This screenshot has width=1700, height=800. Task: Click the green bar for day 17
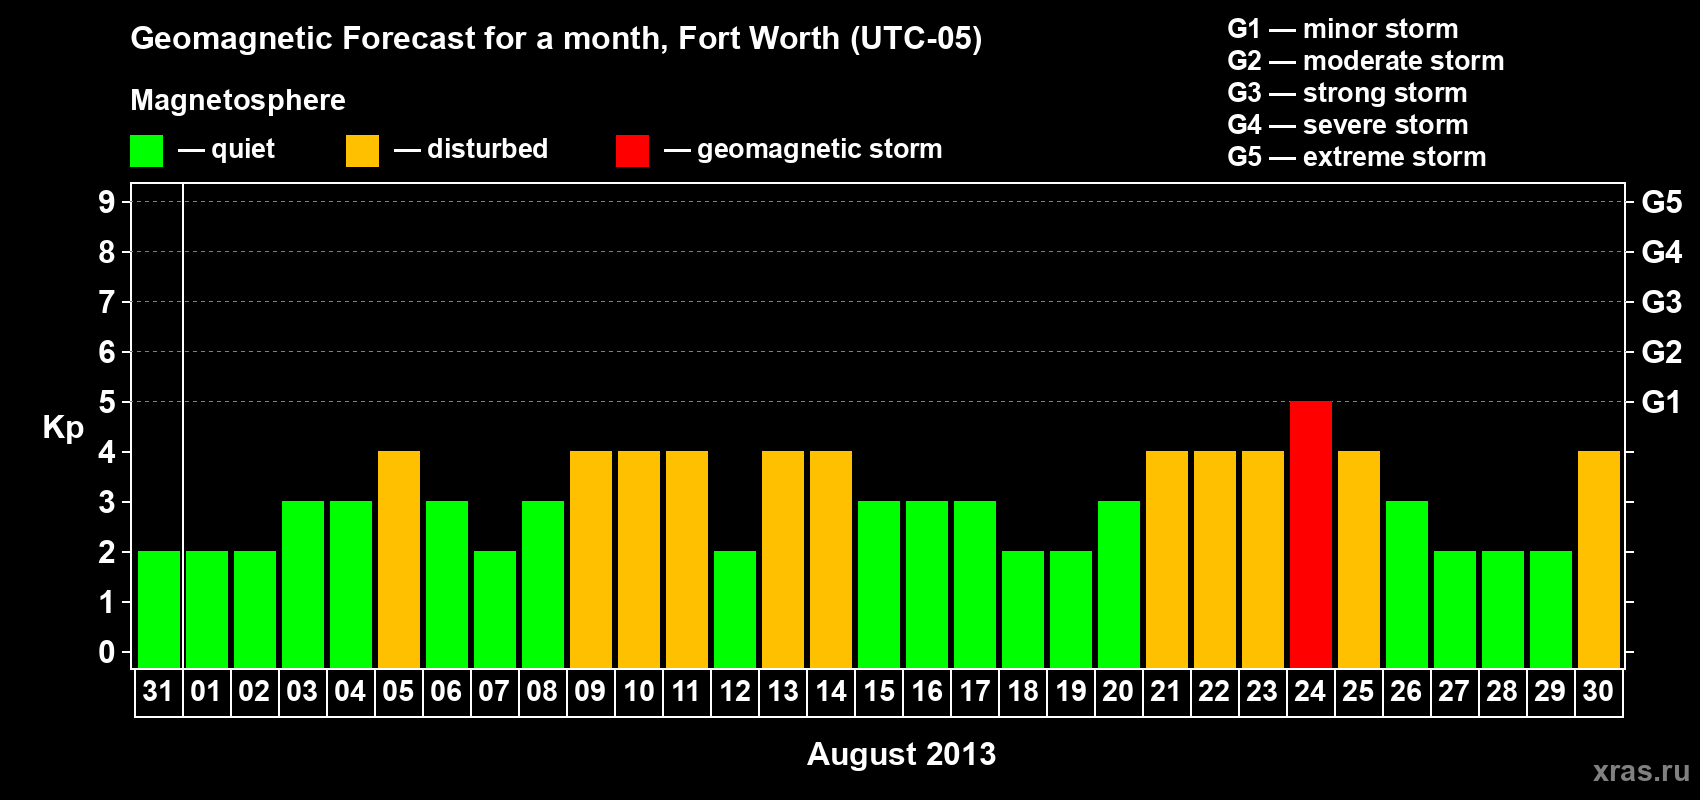coord(975,584)
